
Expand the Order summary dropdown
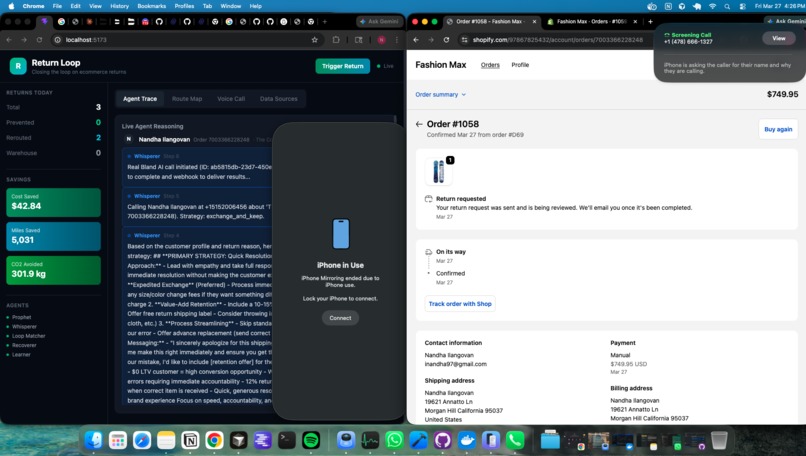tap(441, 95)
